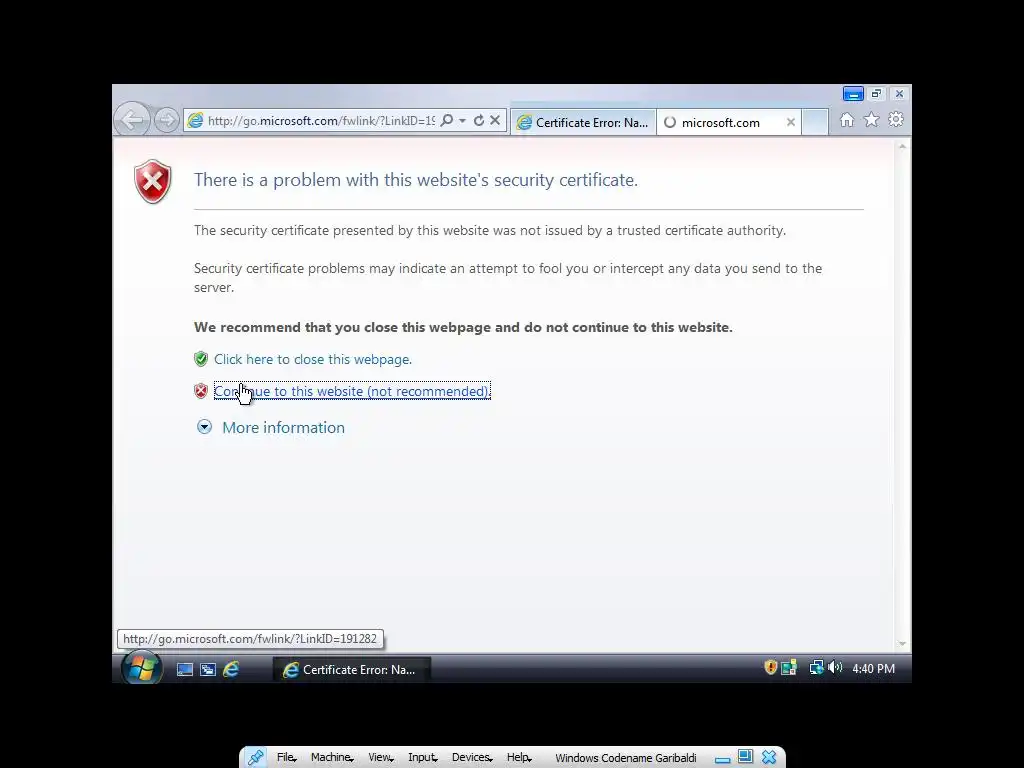Click the address bar URL field
The width and height of the screenshot is (1024, 768).
pyautogui.click(x=320, y=121)
